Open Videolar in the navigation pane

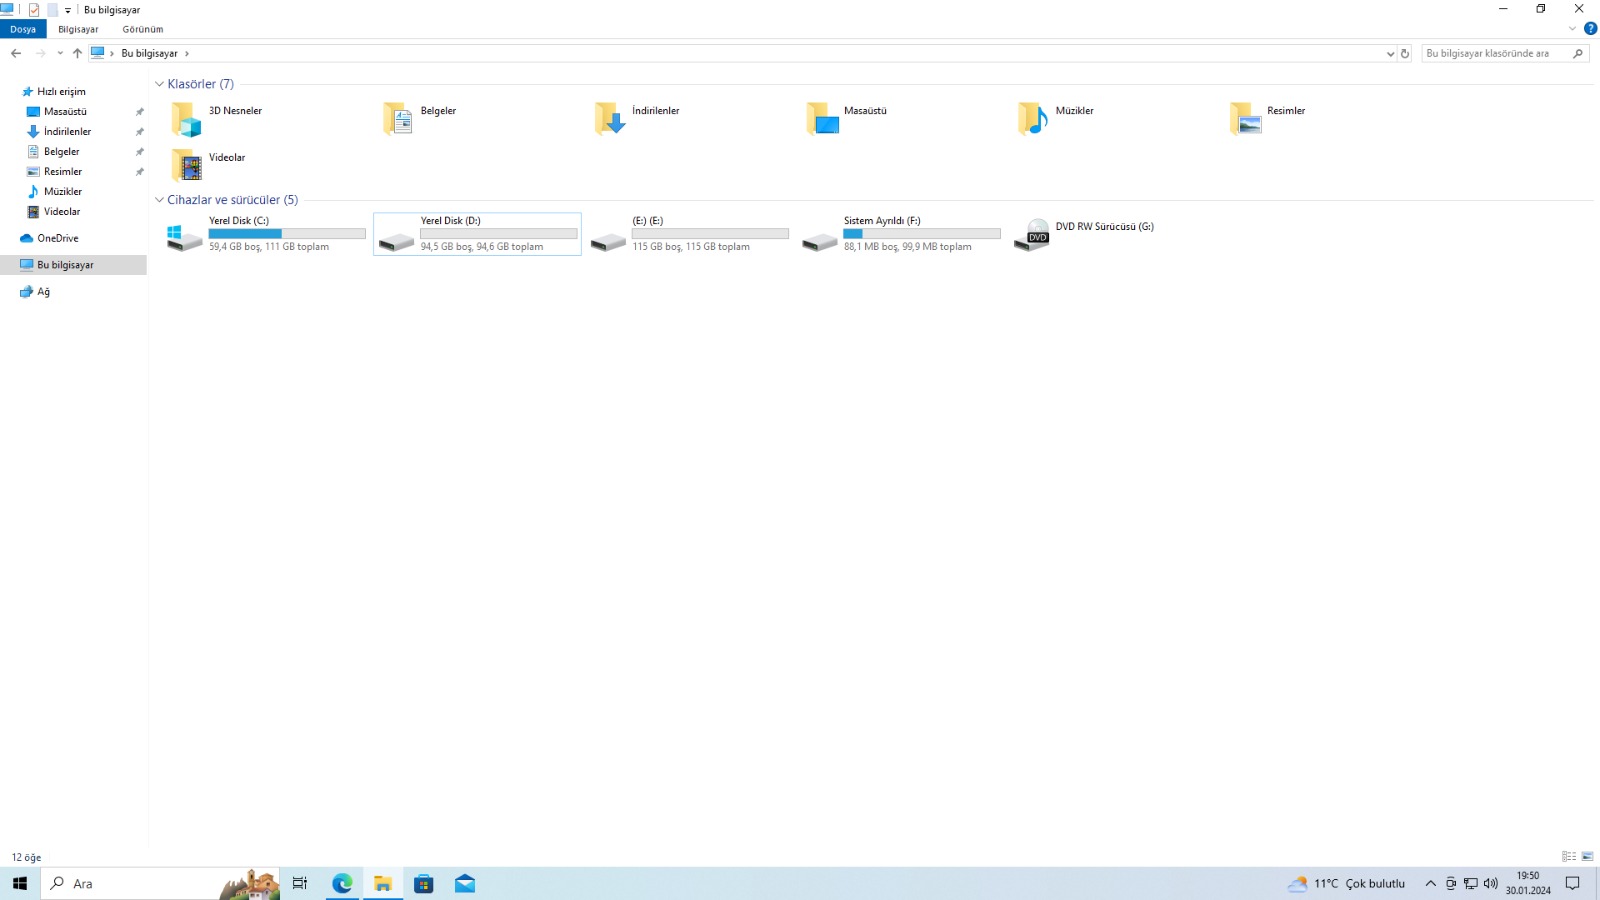point(62,212)
